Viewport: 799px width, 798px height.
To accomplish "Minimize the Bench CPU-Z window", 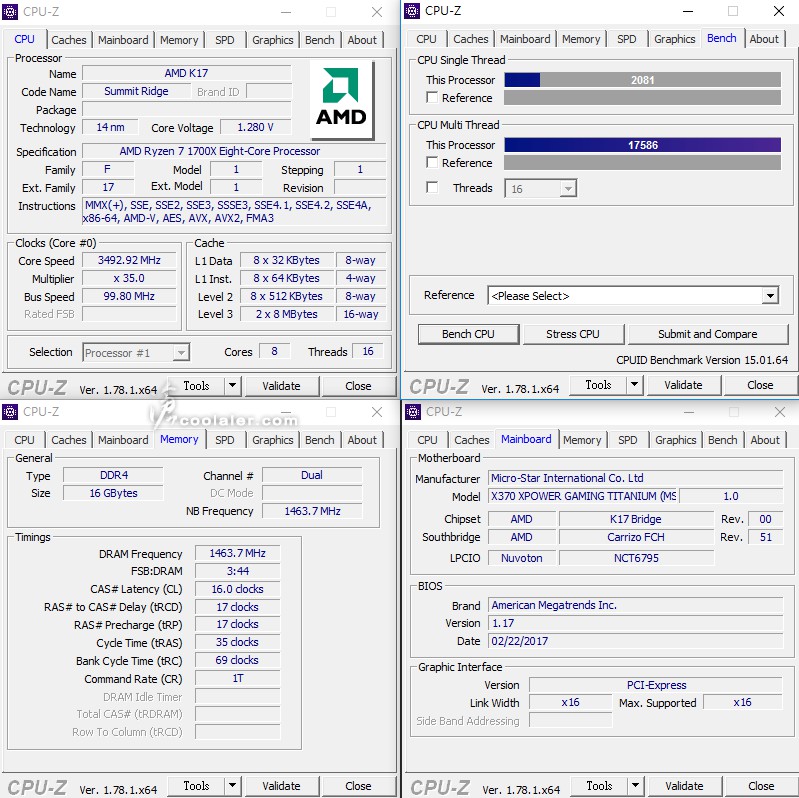I will coord(688,11).
